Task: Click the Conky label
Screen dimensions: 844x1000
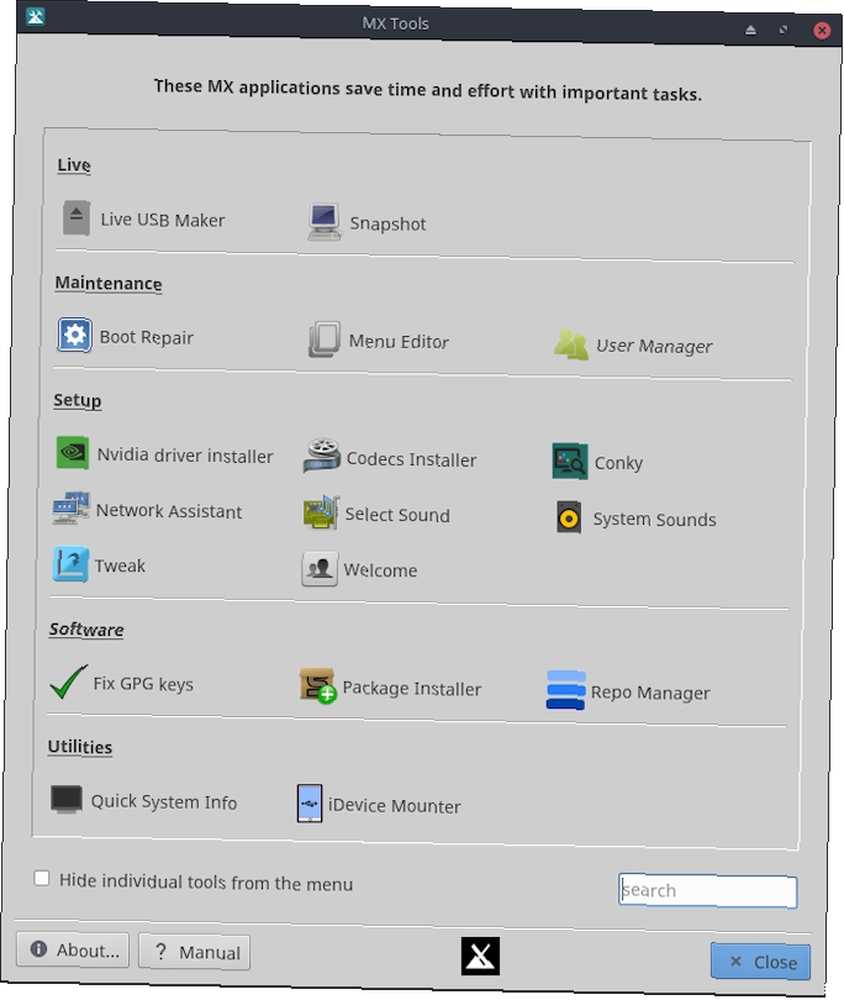Action: point(618,463)
